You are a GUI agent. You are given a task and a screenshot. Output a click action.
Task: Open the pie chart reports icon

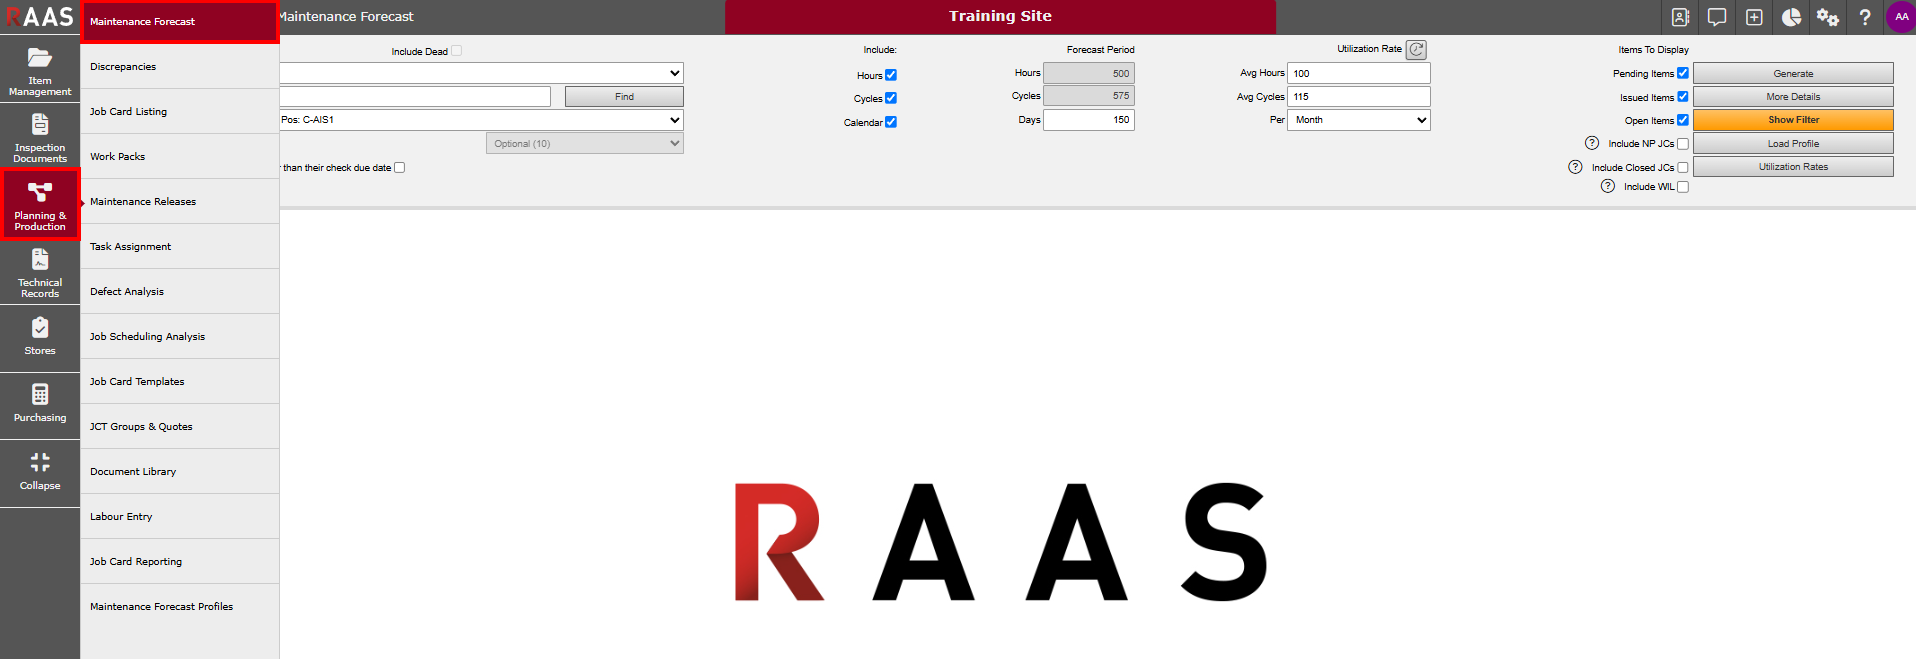[1791, 17]
